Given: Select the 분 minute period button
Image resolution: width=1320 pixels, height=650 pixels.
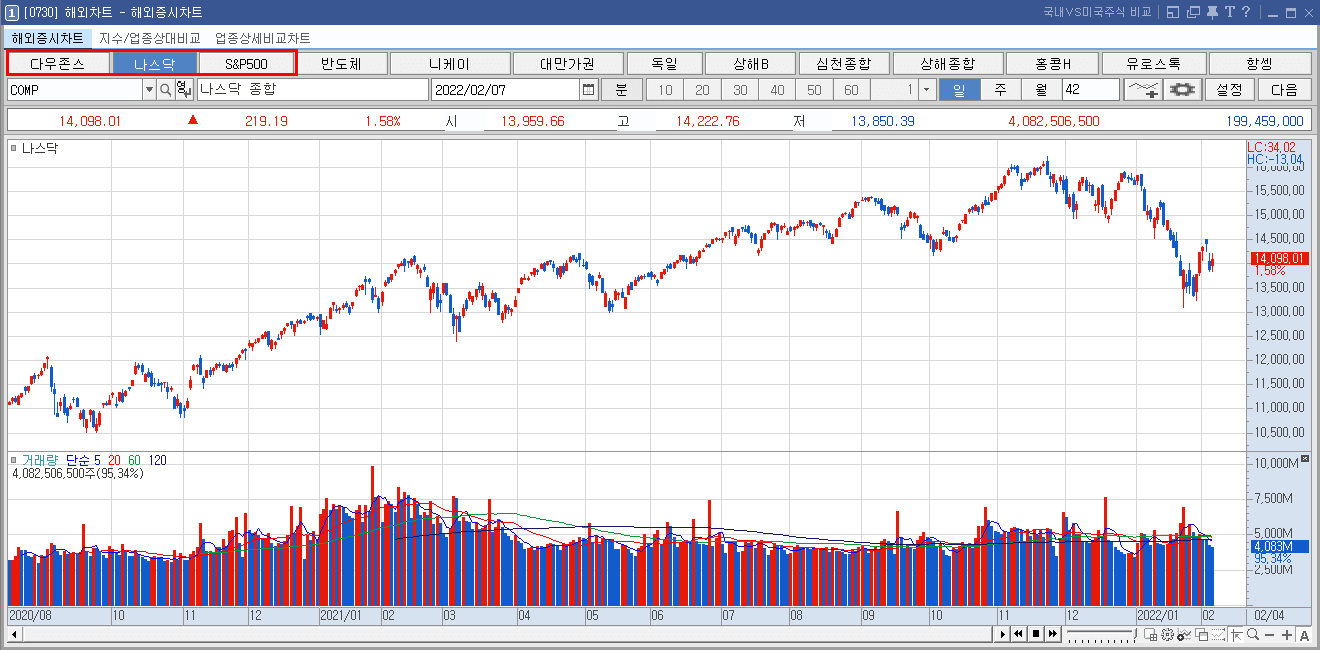Looking at the screenshot, I should [x=621, y=90].
